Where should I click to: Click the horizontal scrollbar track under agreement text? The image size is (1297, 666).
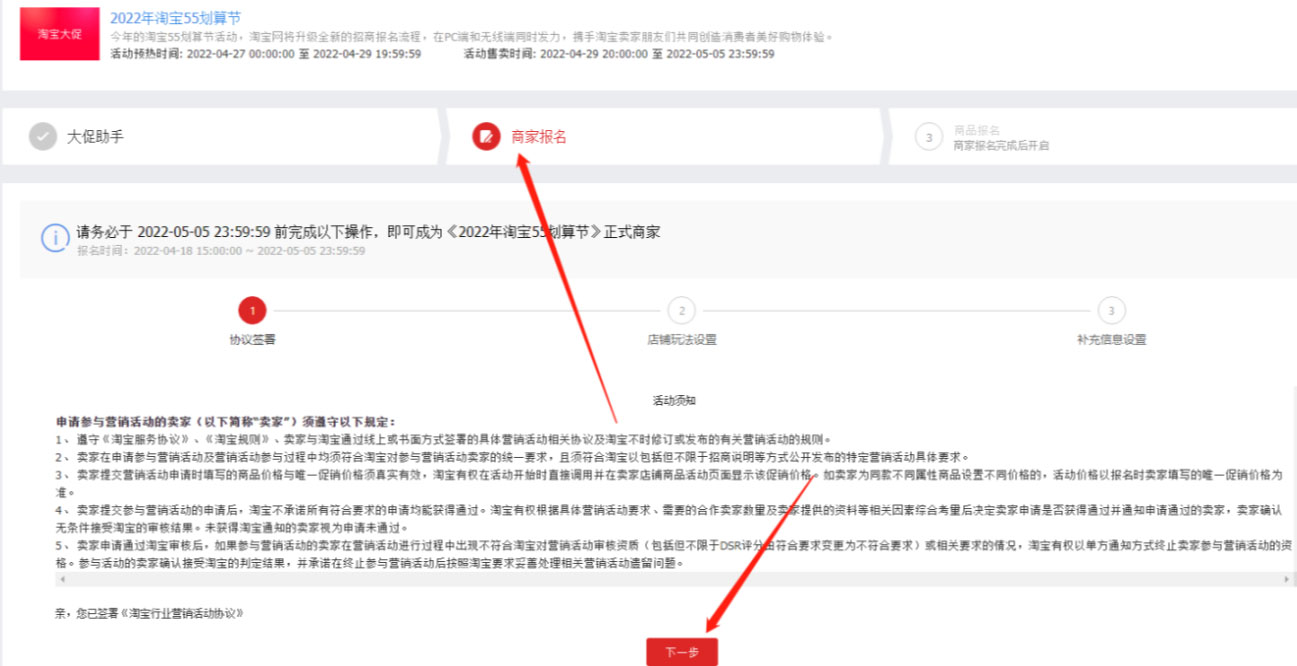[670, 580]
